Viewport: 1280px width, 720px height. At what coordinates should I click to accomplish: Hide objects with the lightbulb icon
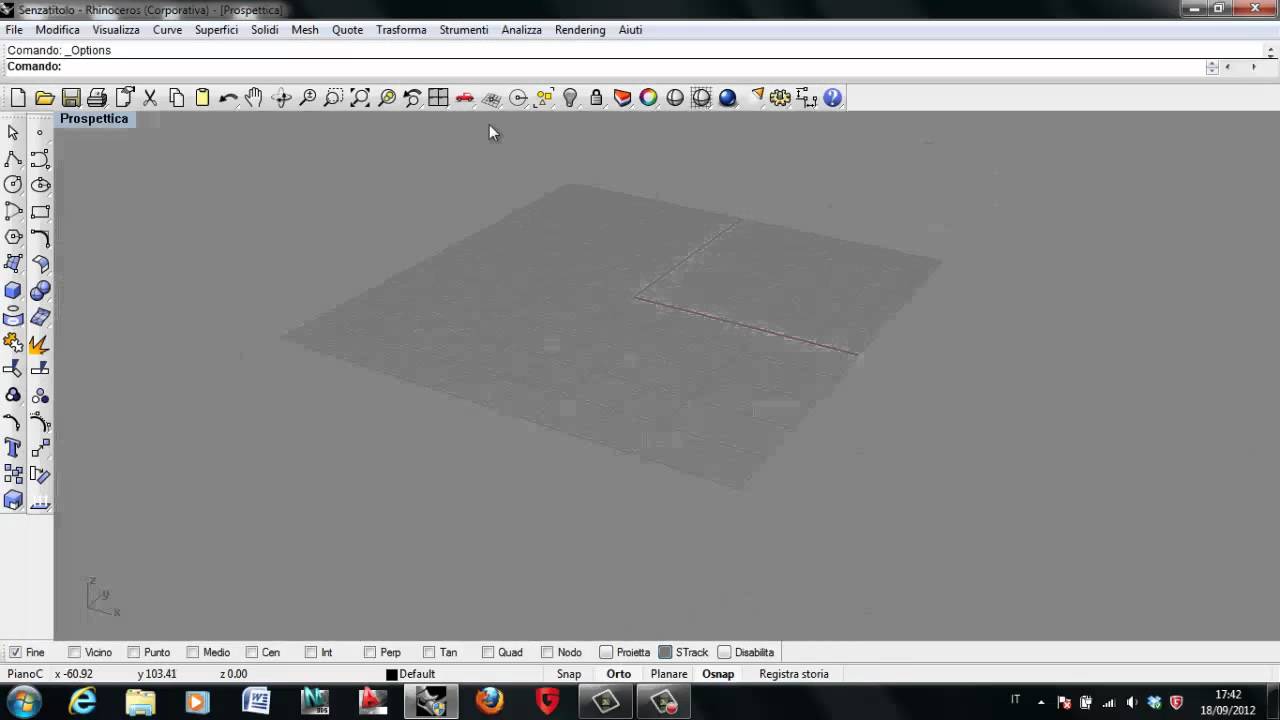[x=570, y=97]
